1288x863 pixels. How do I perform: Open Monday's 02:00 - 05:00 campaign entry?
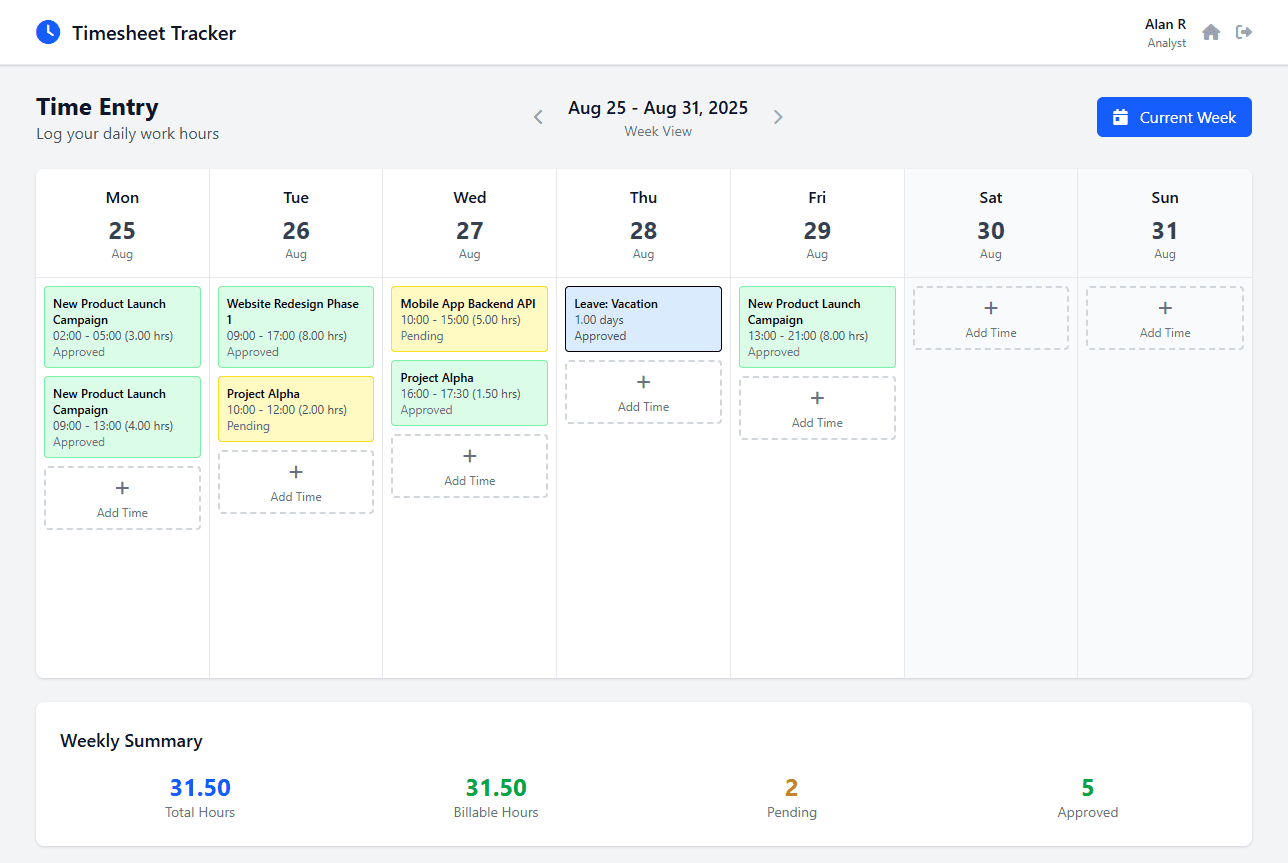tap(122, 327)
